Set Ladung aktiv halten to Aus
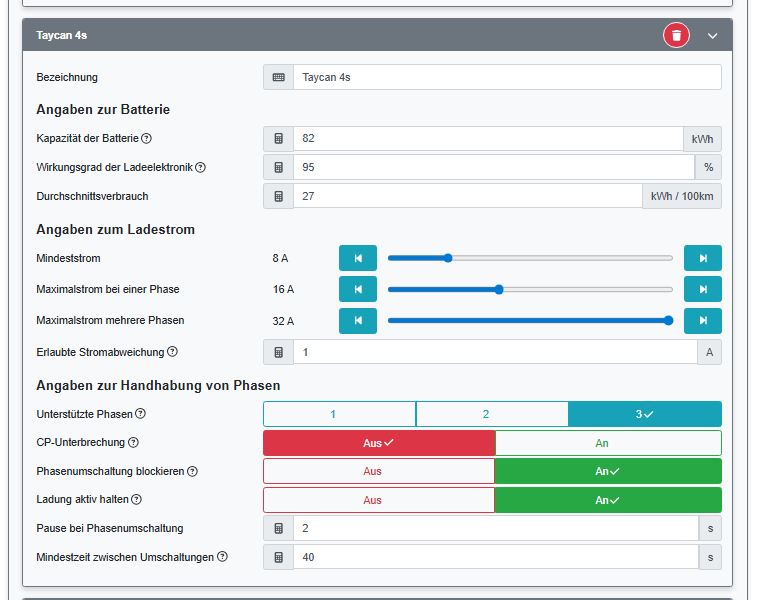This screenshot has width=766, height=600. click(379, 500)
